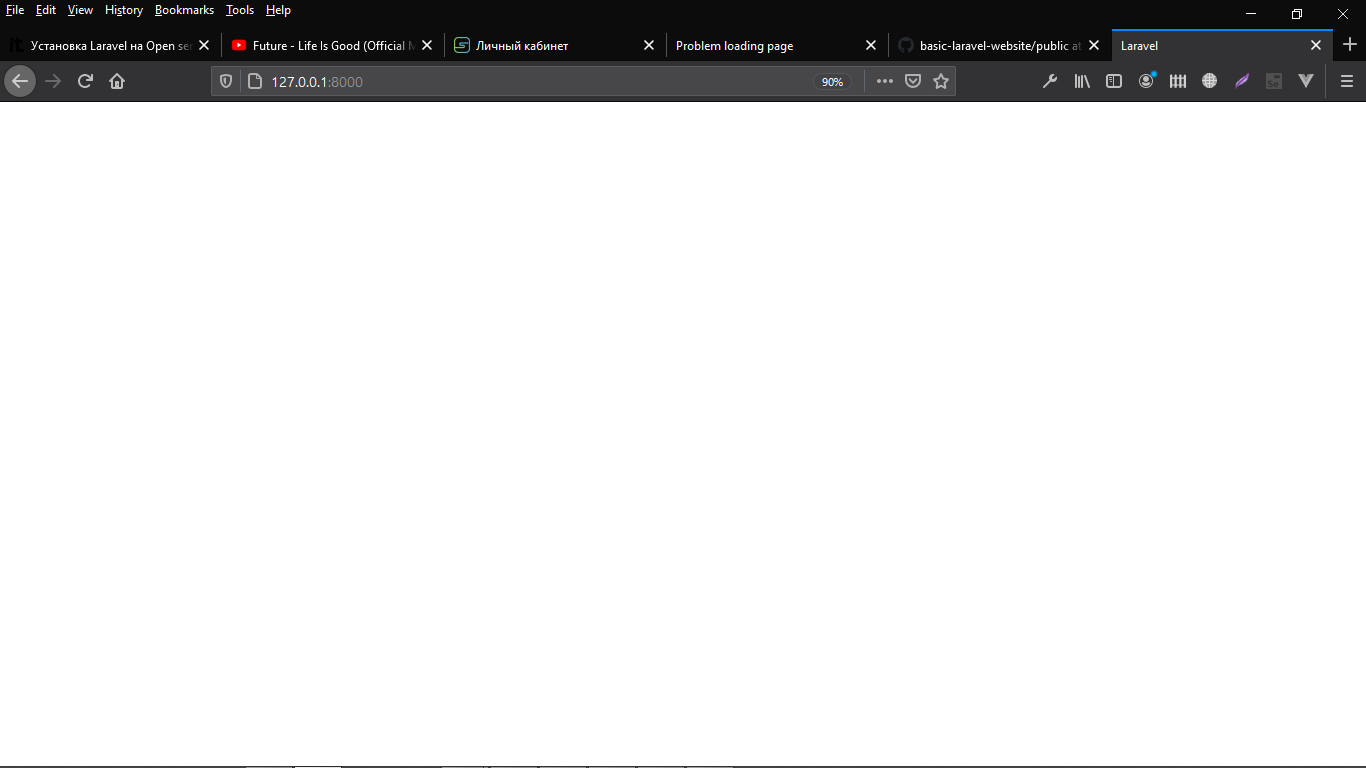Open the Edit menu
The width and height of the screenshot is (1366, 768).
[x=46, y=10]
